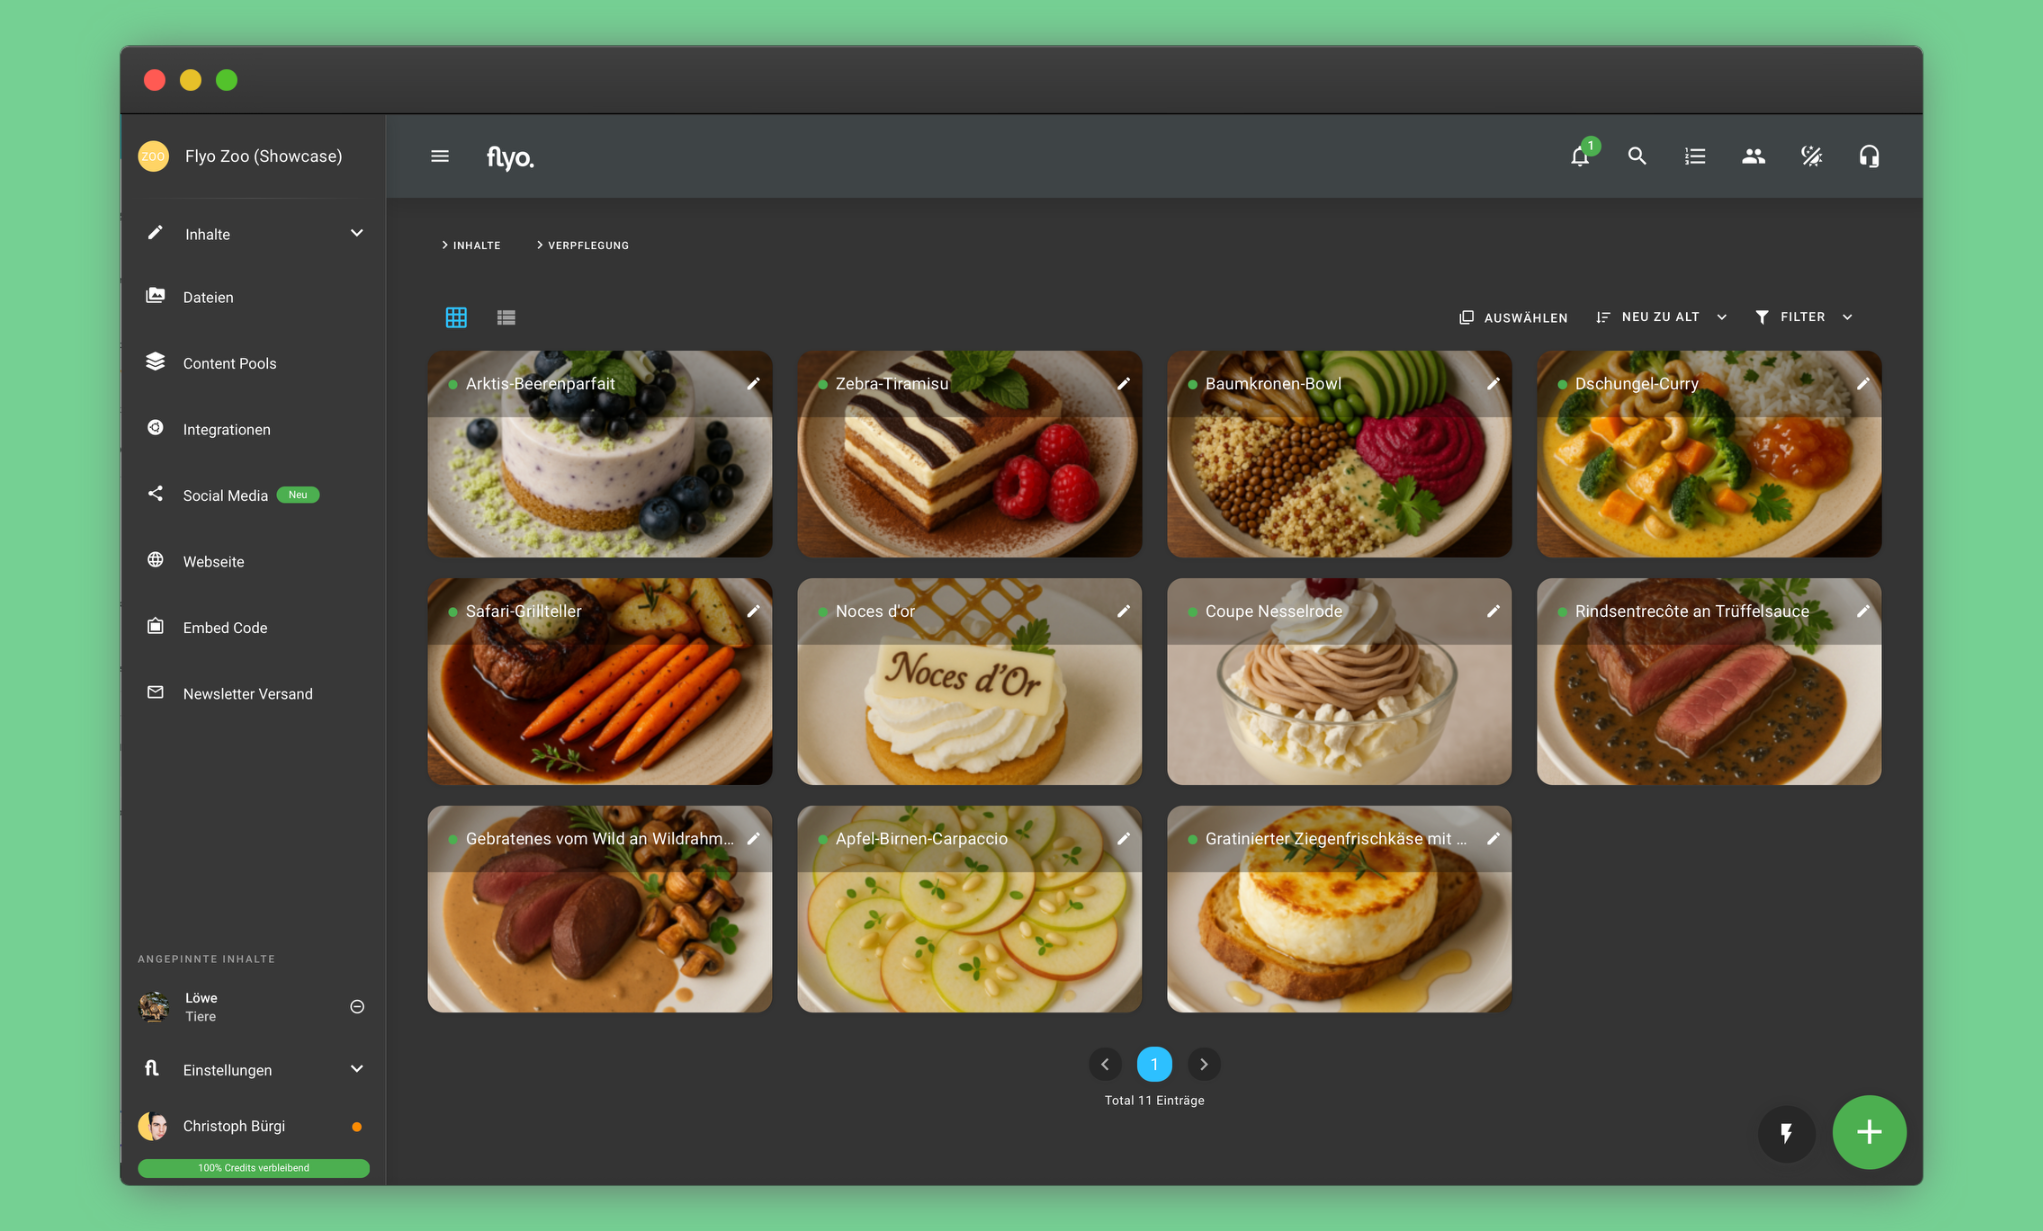Edit Rindsentrecôte an Trüffelsauce pencil icon
The height and width of the screenshot is (1231, 2043).
click(1863, 611)
